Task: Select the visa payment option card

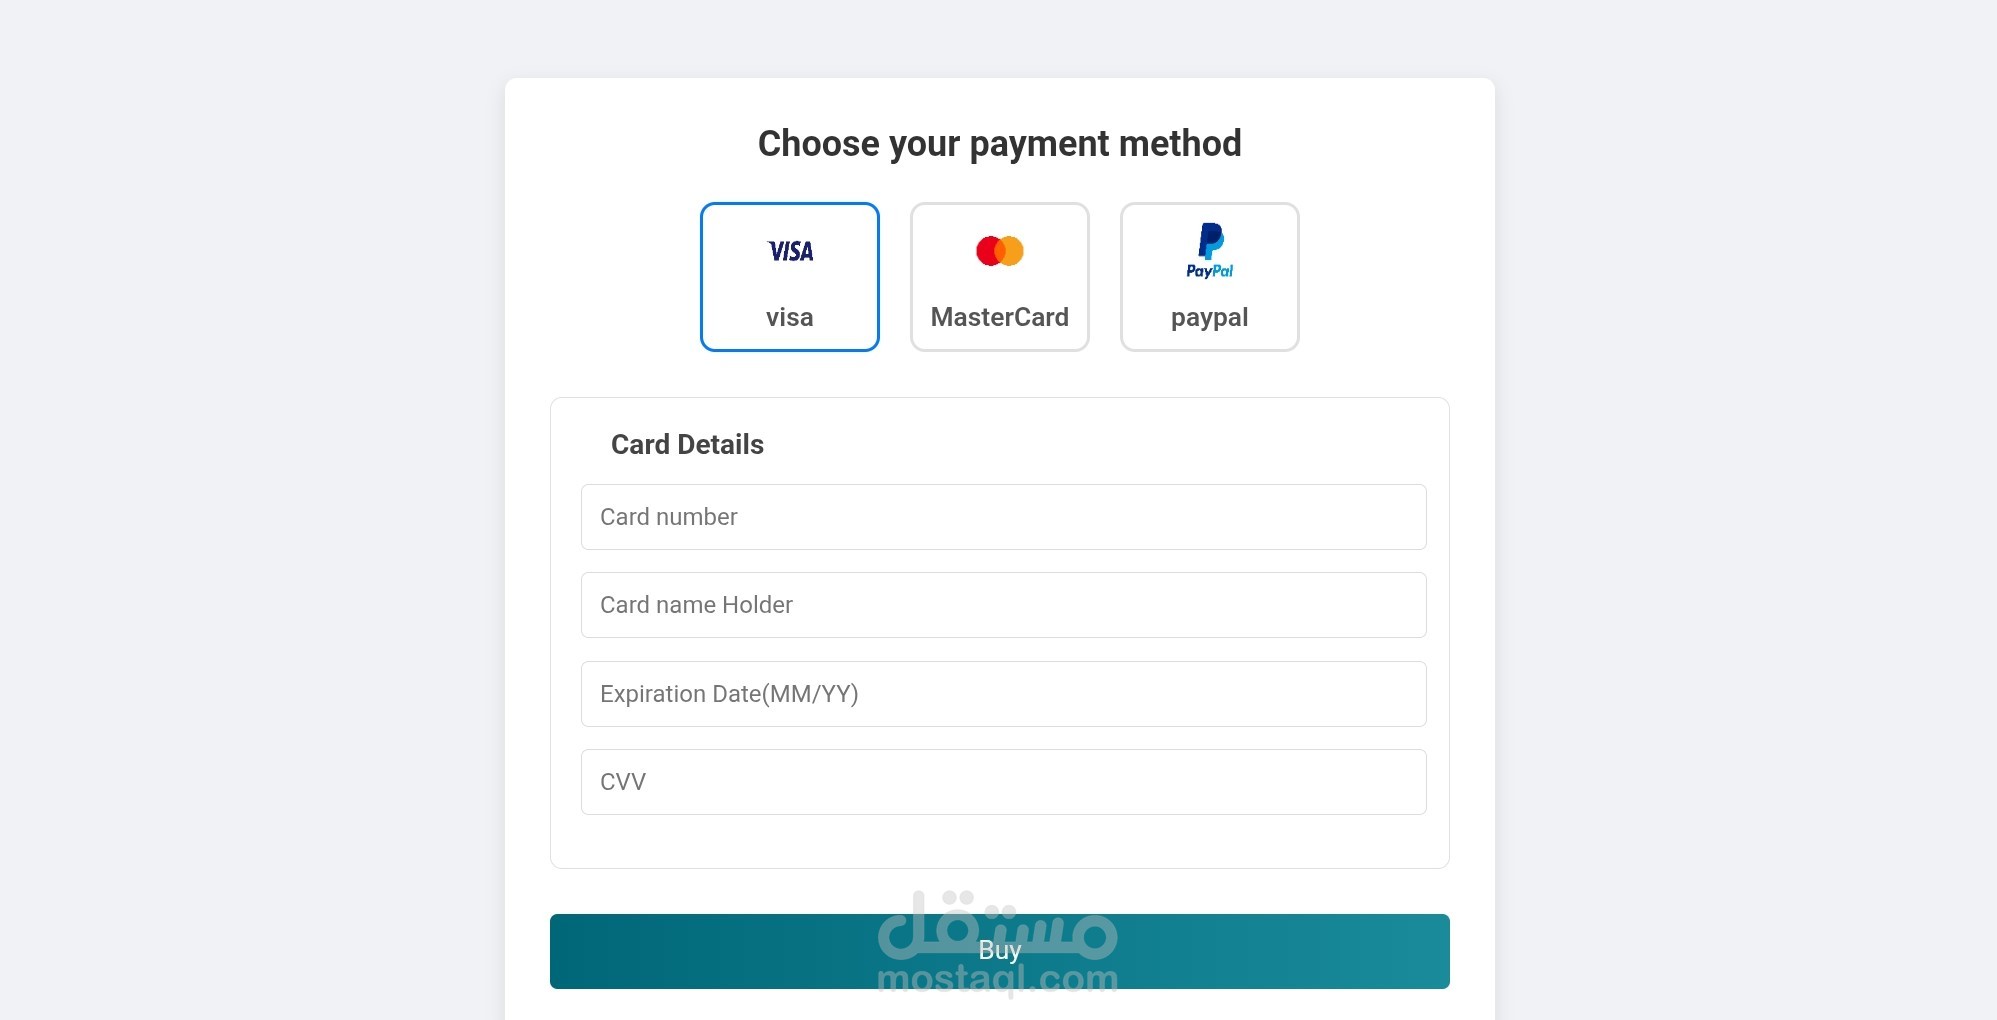Action: click(790, 277)
